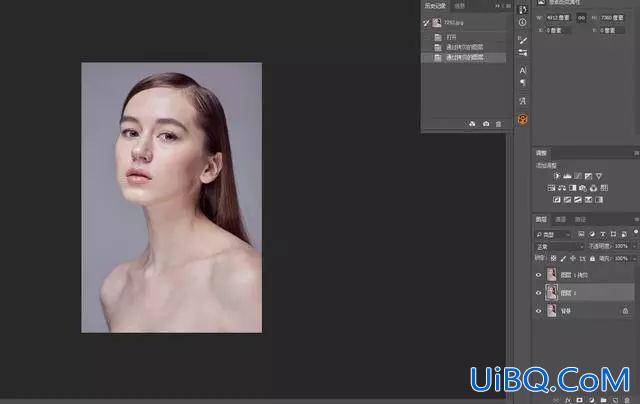Image resolution: width=640 pixels, height=404 pixels.
Task: Click the X position value field
Action: click(558, 30)
